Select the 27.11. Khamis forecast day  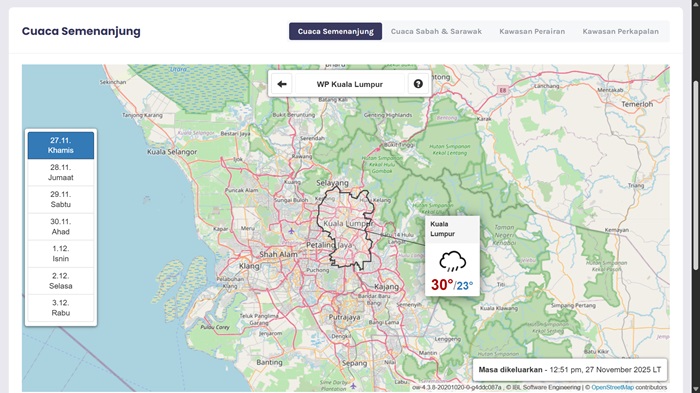click(x=61, y=145)
